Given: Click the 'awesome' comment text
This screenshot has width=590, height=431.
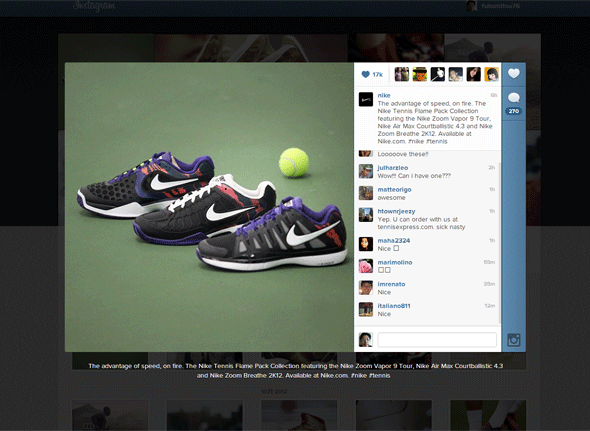Looking at the screenshot, I should (391, 198).
